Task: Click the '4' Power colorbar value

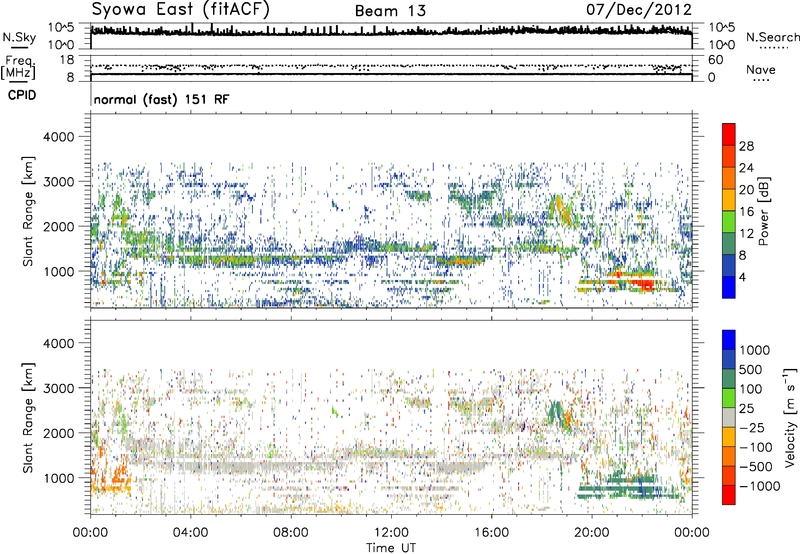Action: 742,277
